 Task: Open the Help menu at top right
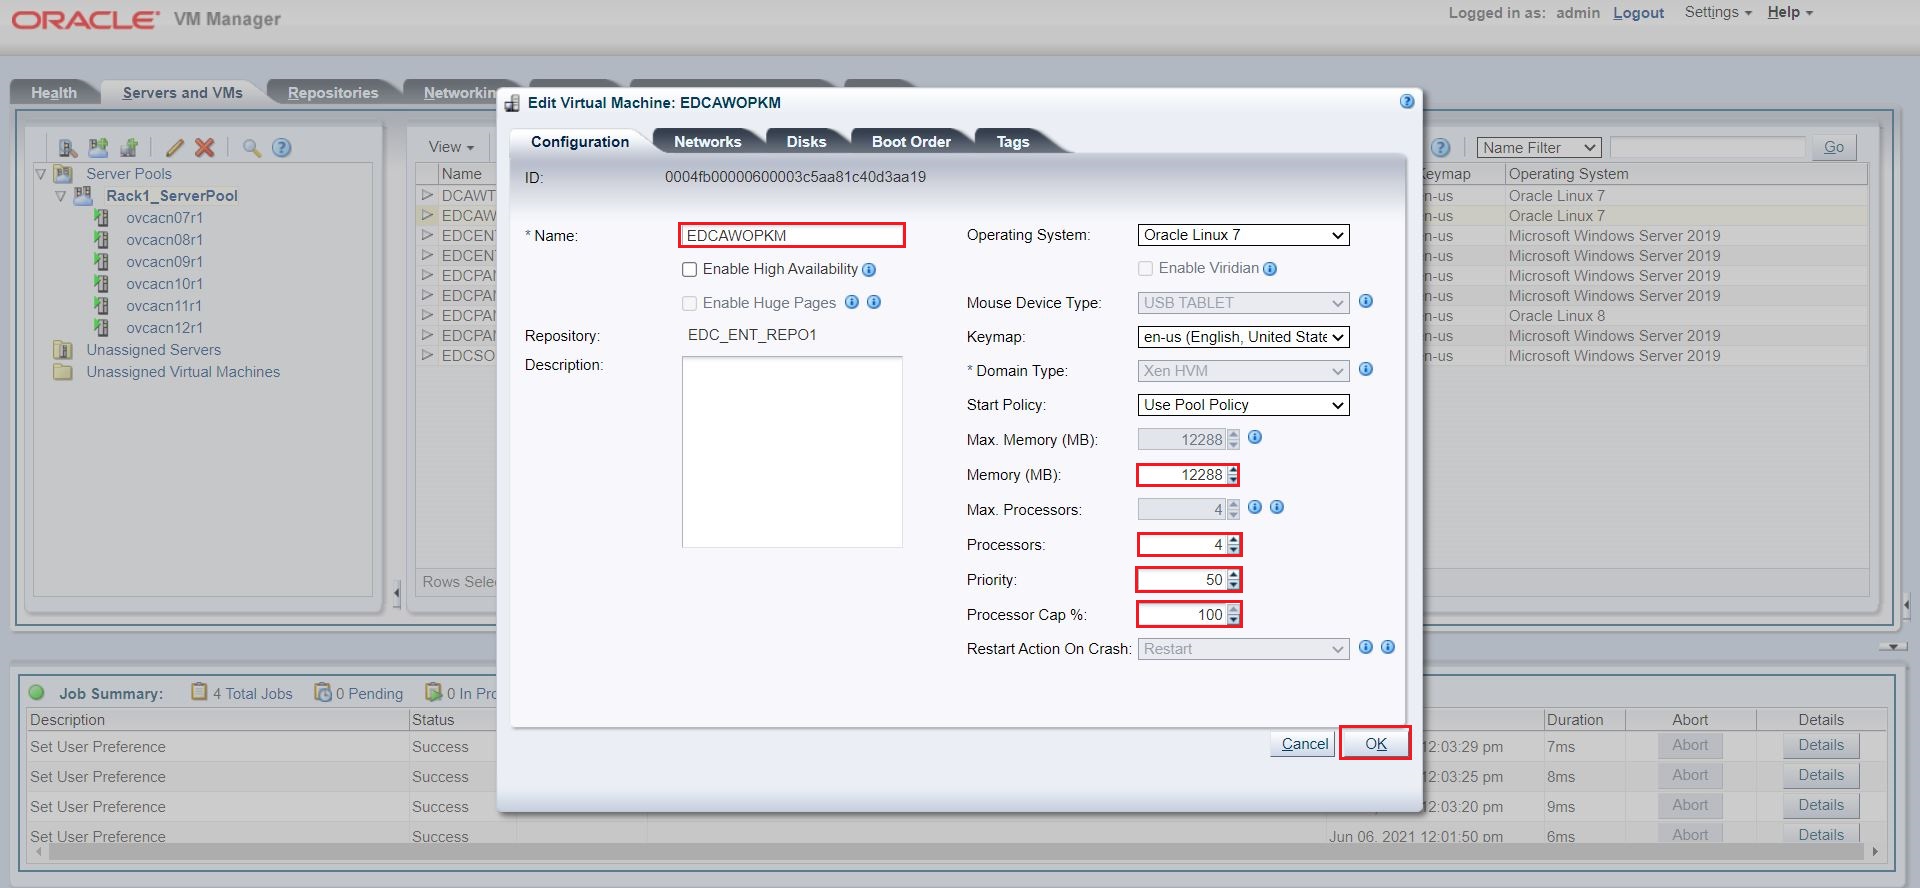pyautogui.click(x=1790, y=12)
